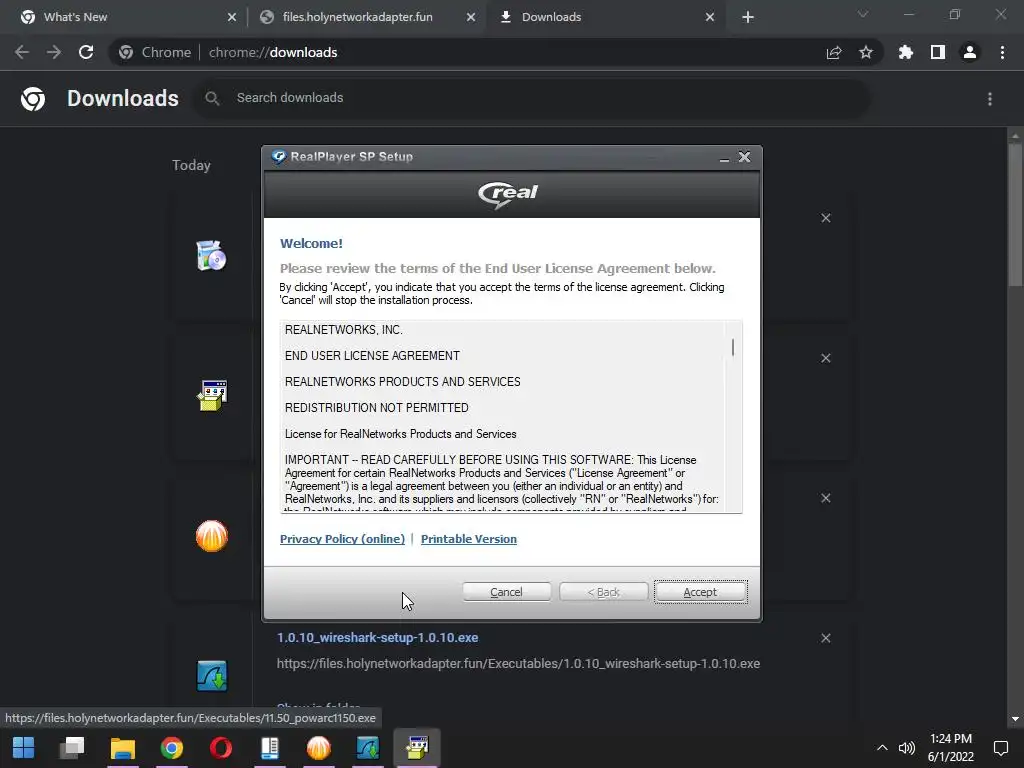Open the Extensions puzzle icon
This screenshot has height=768, width=1024.
[x=906, y=52]
